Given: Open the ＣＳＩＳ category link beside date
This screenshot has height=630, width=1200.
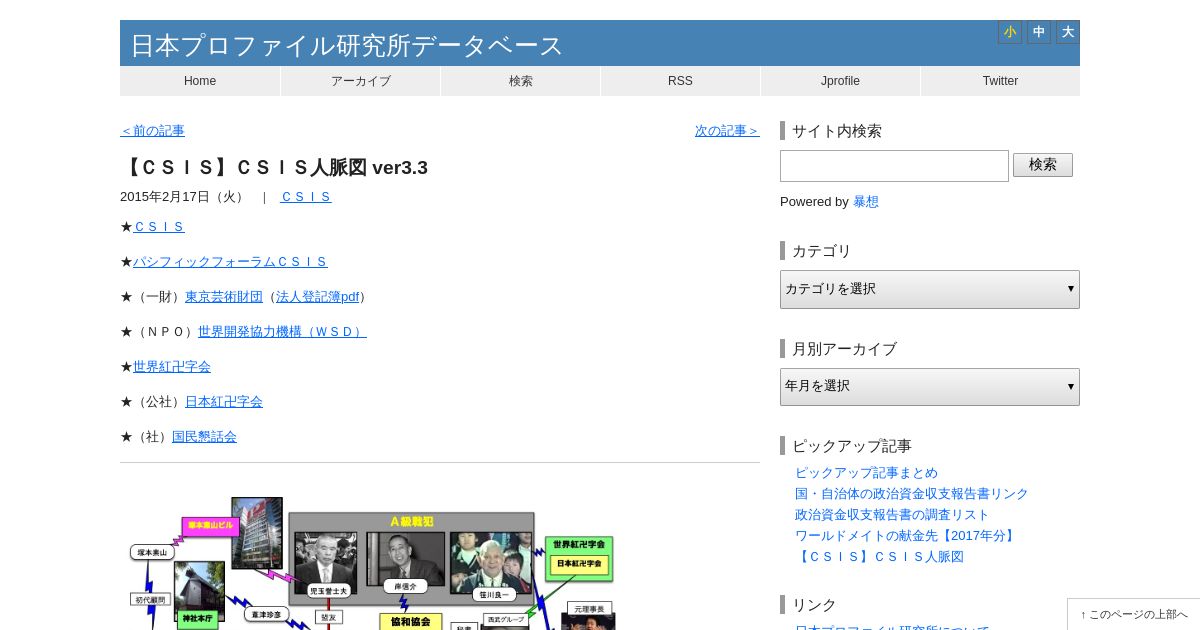Looking at the screenshot, I should (305, 197).
